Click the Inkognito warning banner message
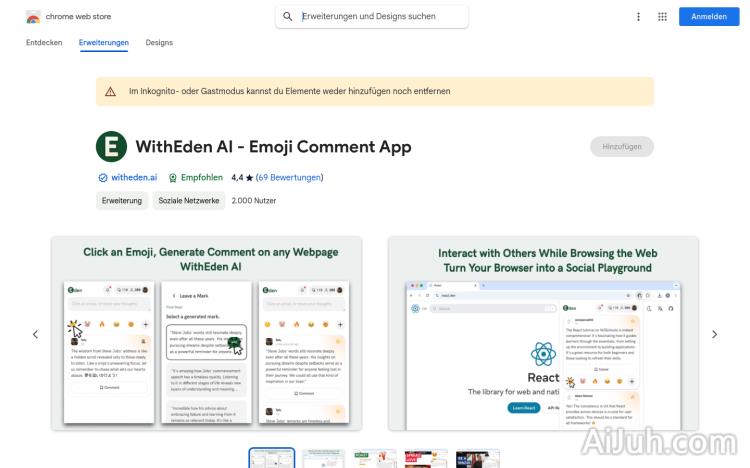 pos(289,91)
